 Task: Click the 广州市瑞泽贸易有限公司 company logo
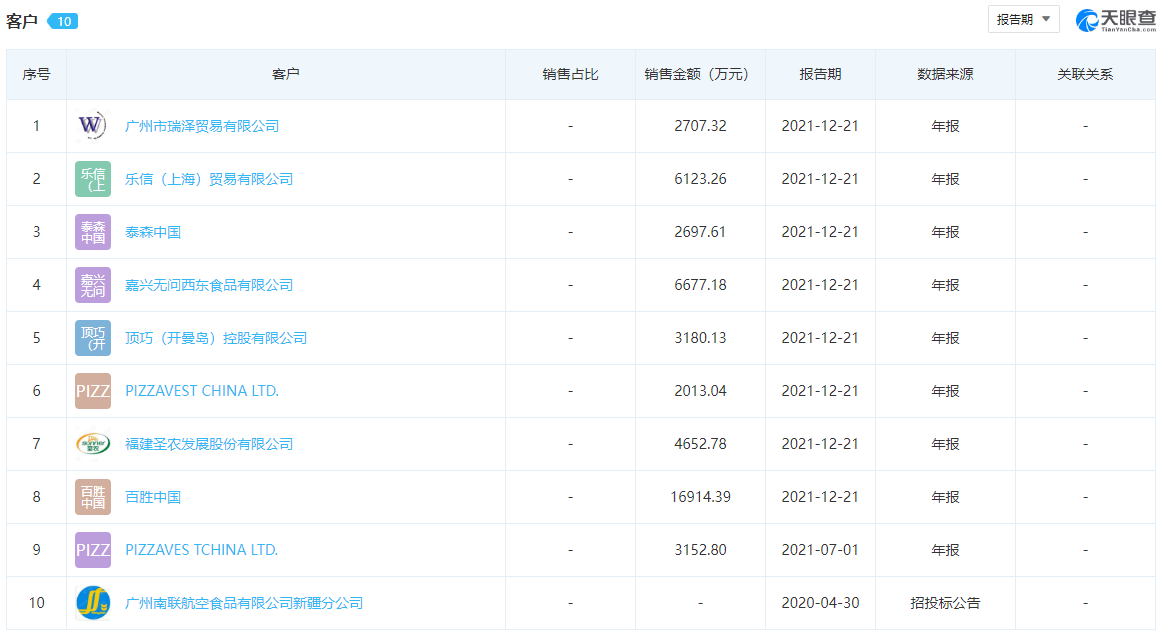pos(92,126)
